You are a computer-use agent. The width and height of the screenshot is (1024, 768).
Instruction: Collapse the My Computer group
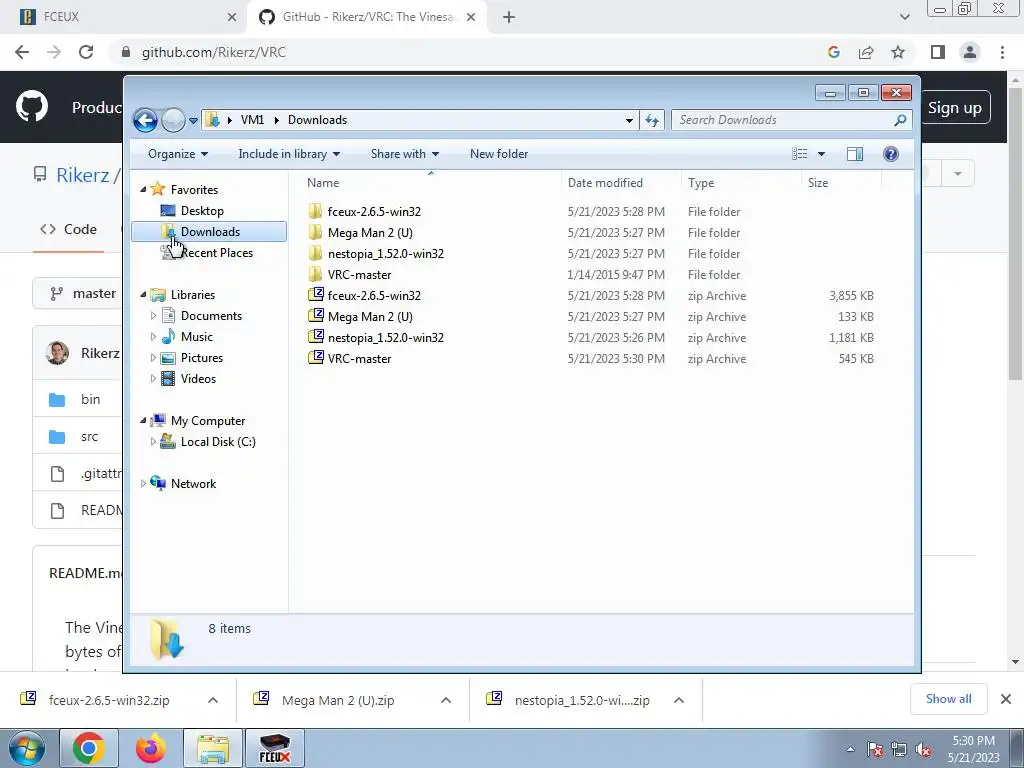pos(144,421)
